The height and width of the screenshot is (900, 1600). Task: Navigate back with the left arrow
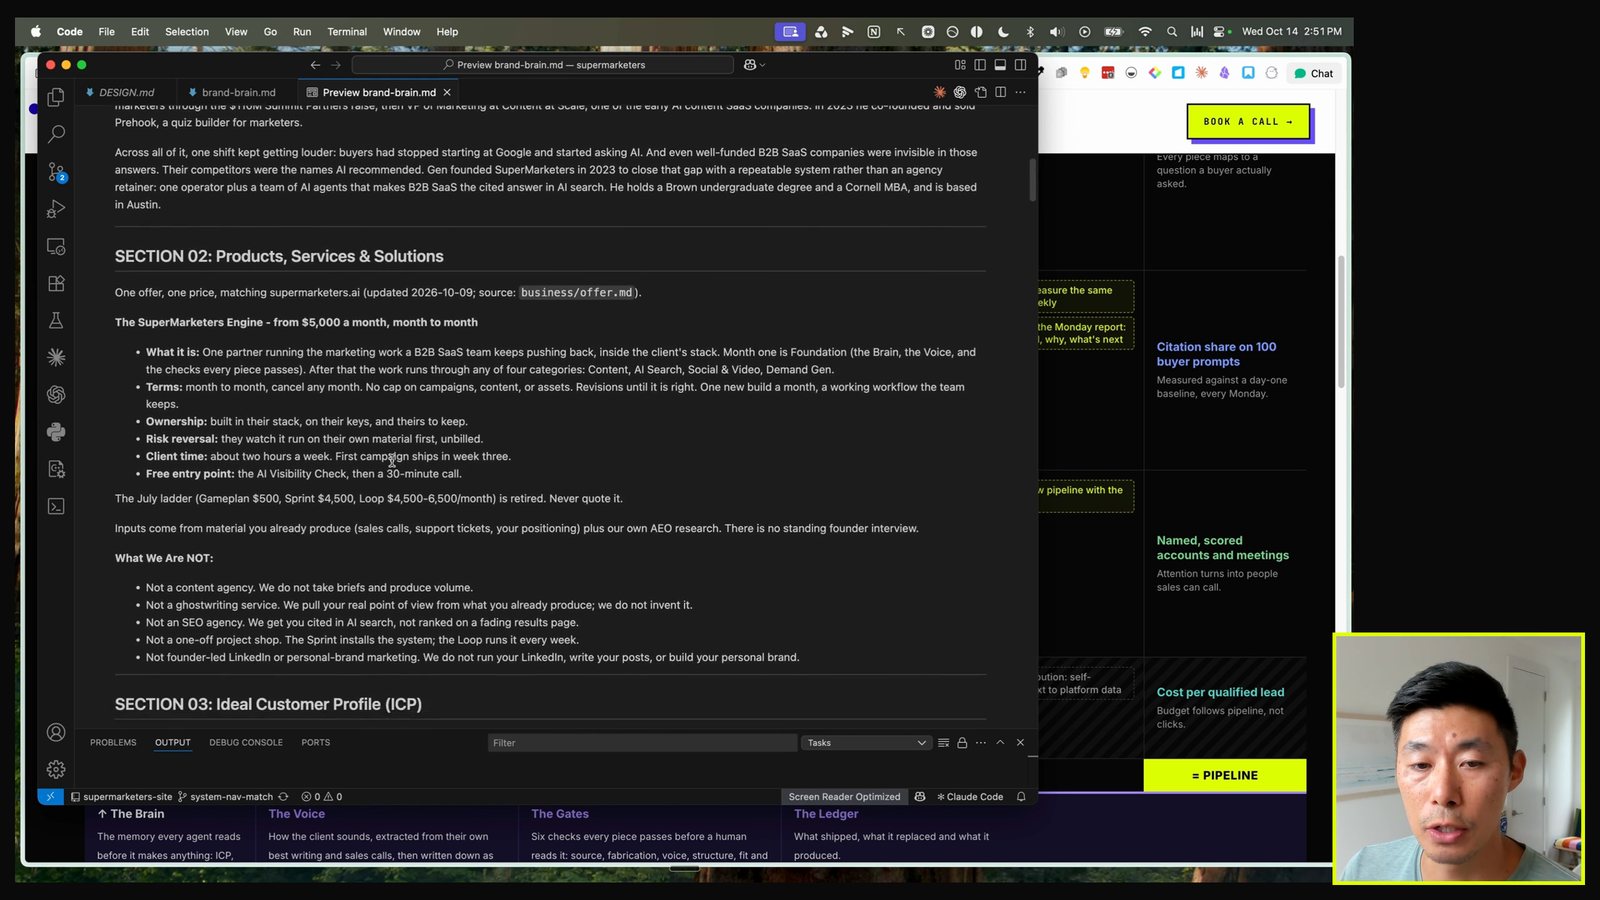(x=315, y=65)
